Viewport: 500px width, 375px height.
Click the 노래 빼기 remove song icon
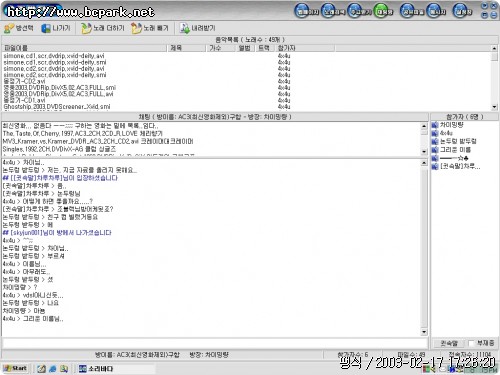(x=136, y=29)
